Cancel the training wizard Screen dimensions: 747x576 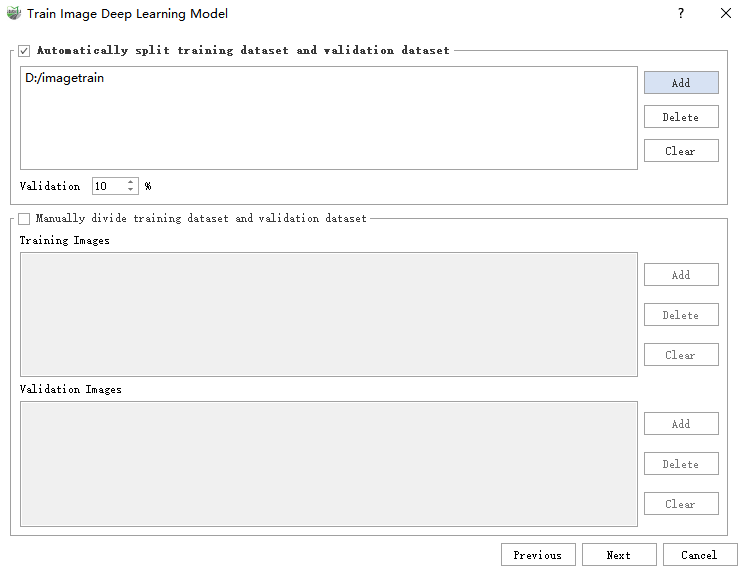click(699, 555)
